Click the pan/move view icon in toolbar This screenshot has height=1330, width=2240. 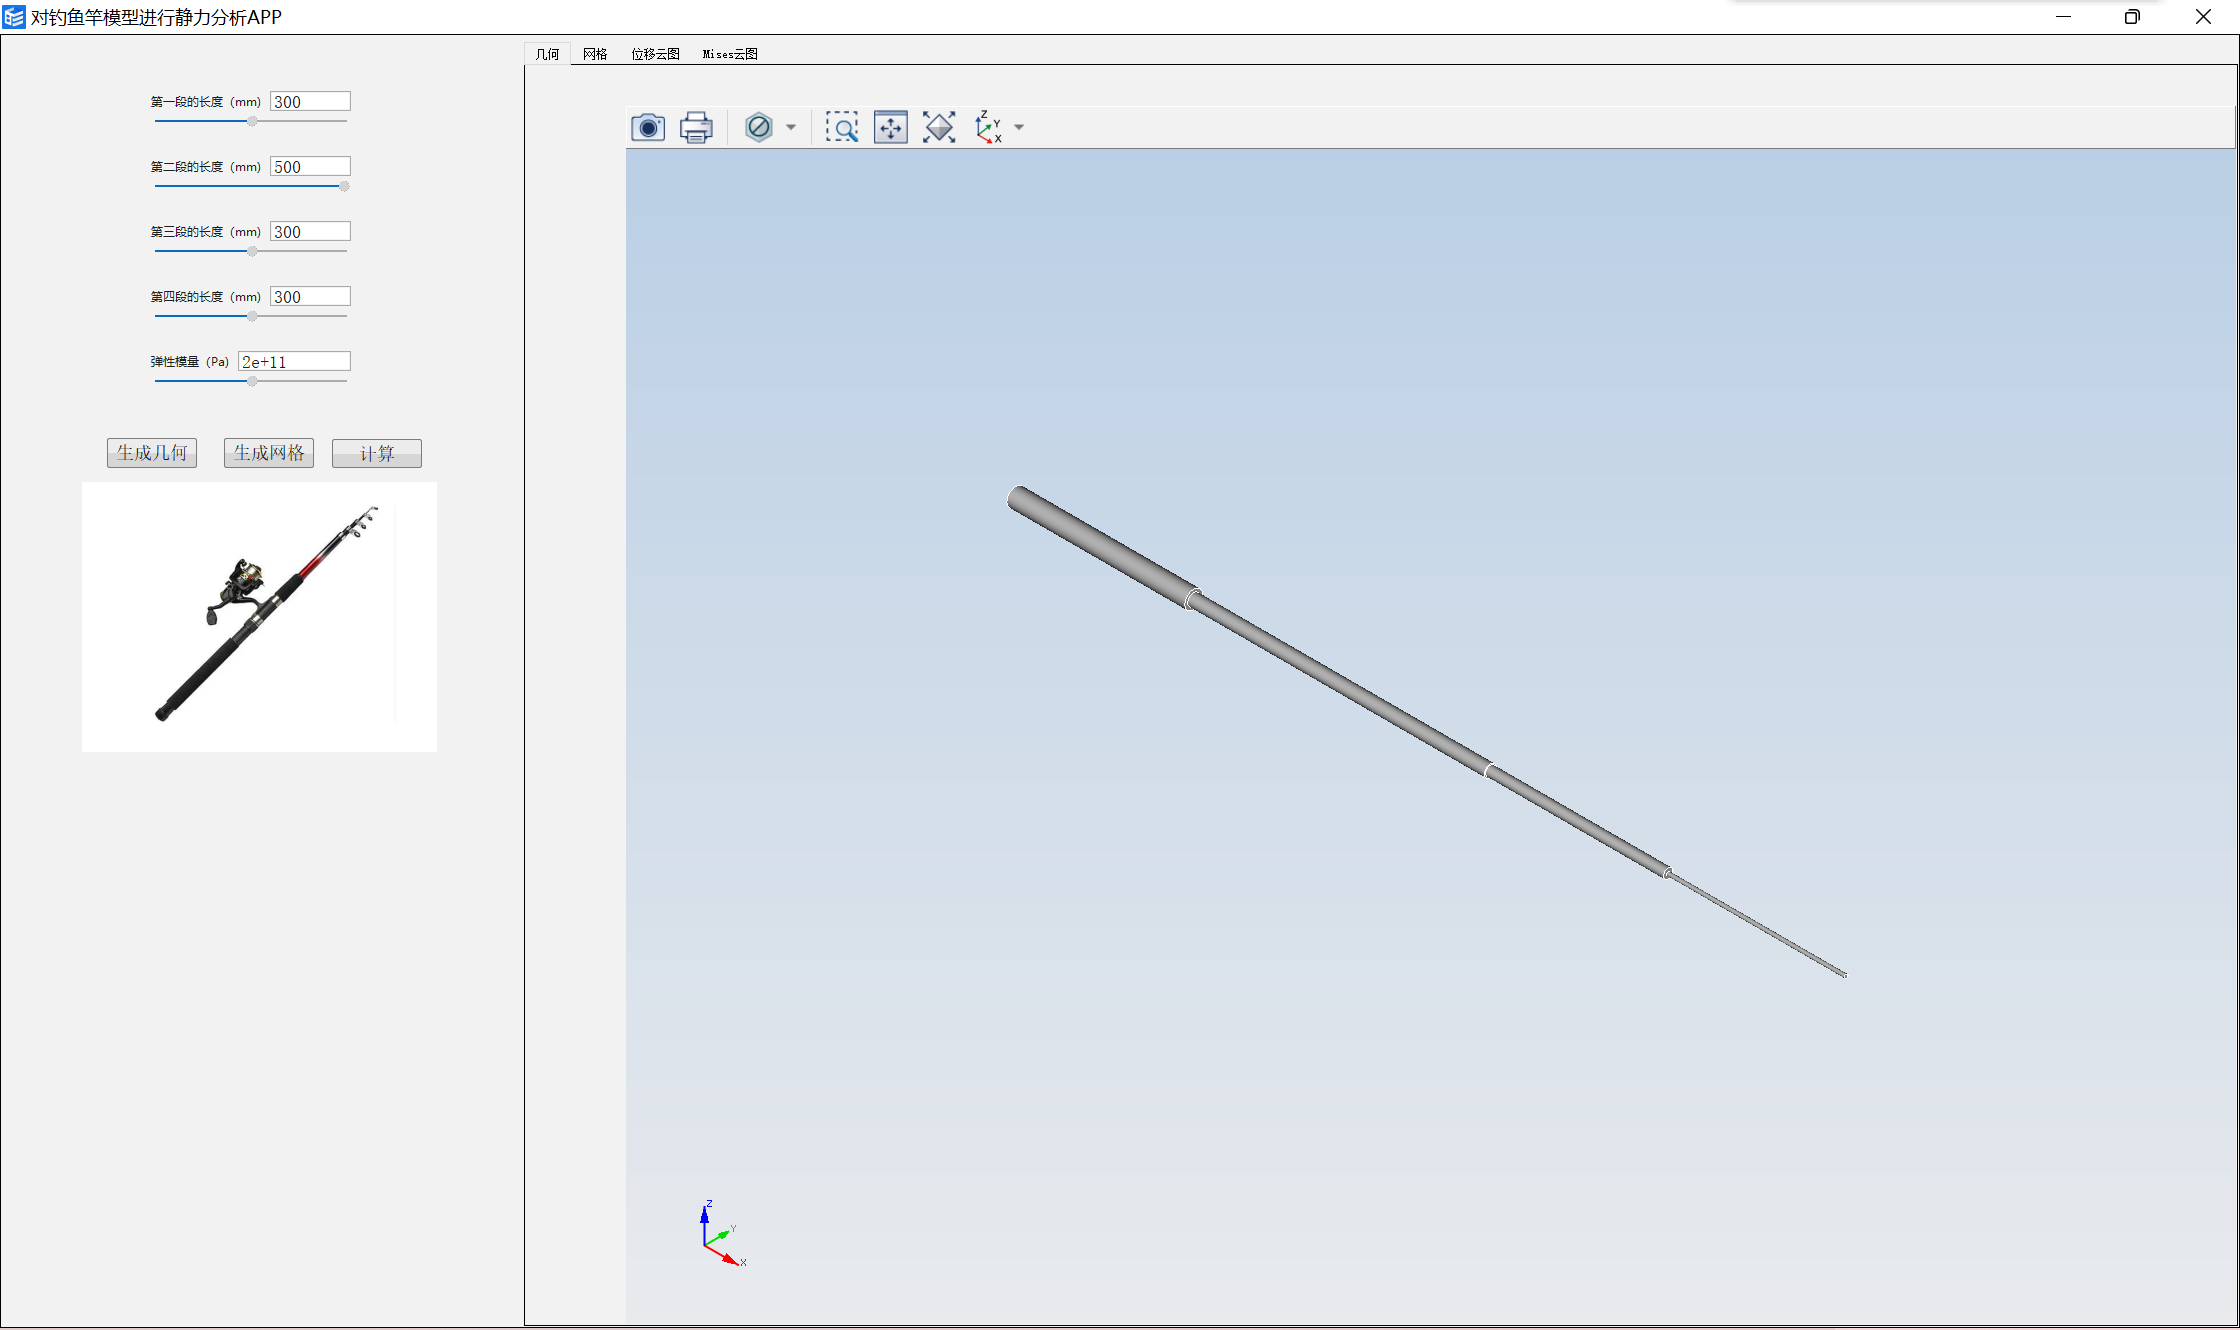click(888, 127)
